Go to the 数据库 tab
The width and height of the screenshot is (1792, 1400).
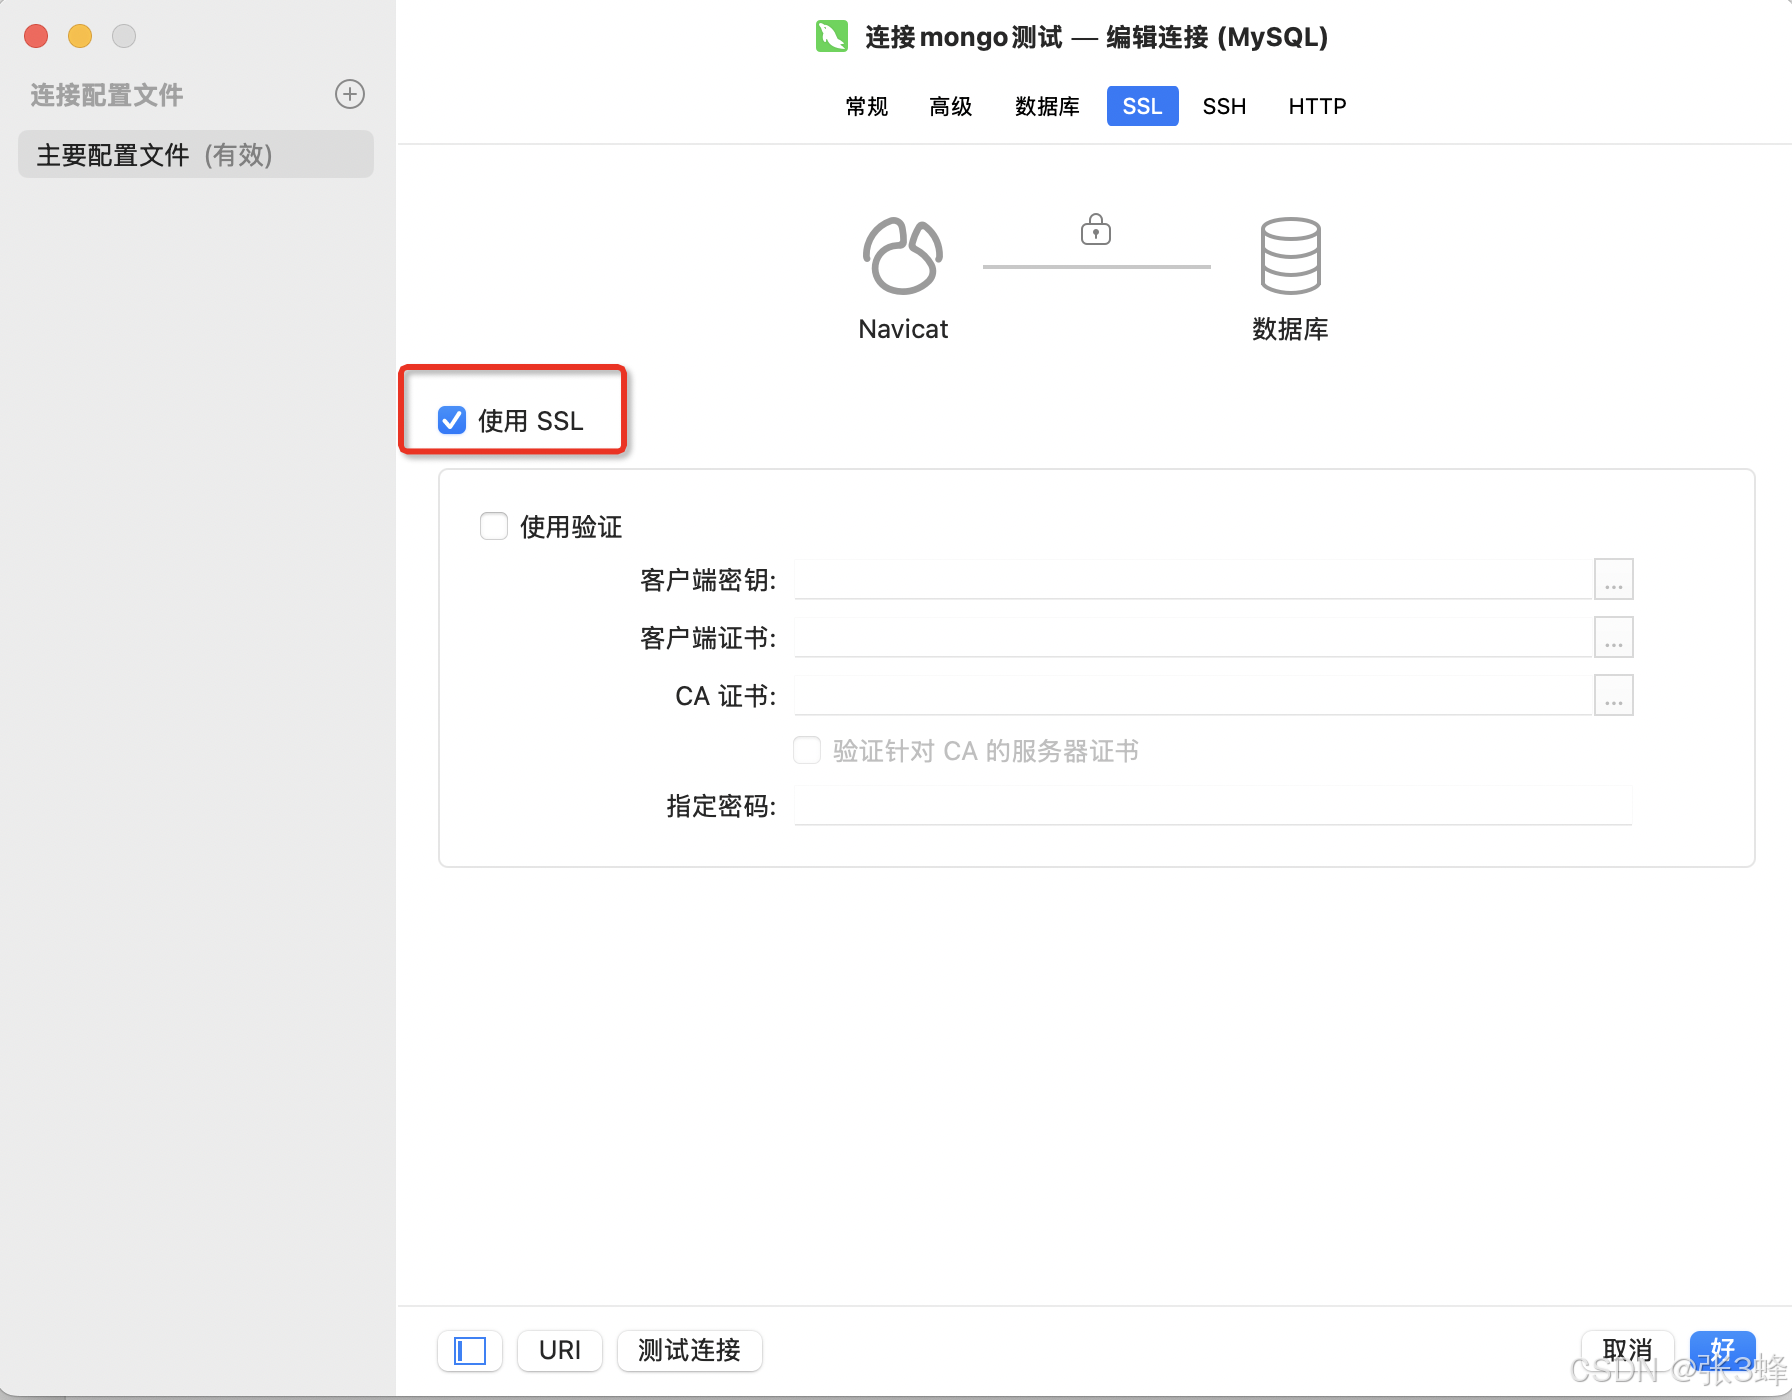(x=1047, y=106)
